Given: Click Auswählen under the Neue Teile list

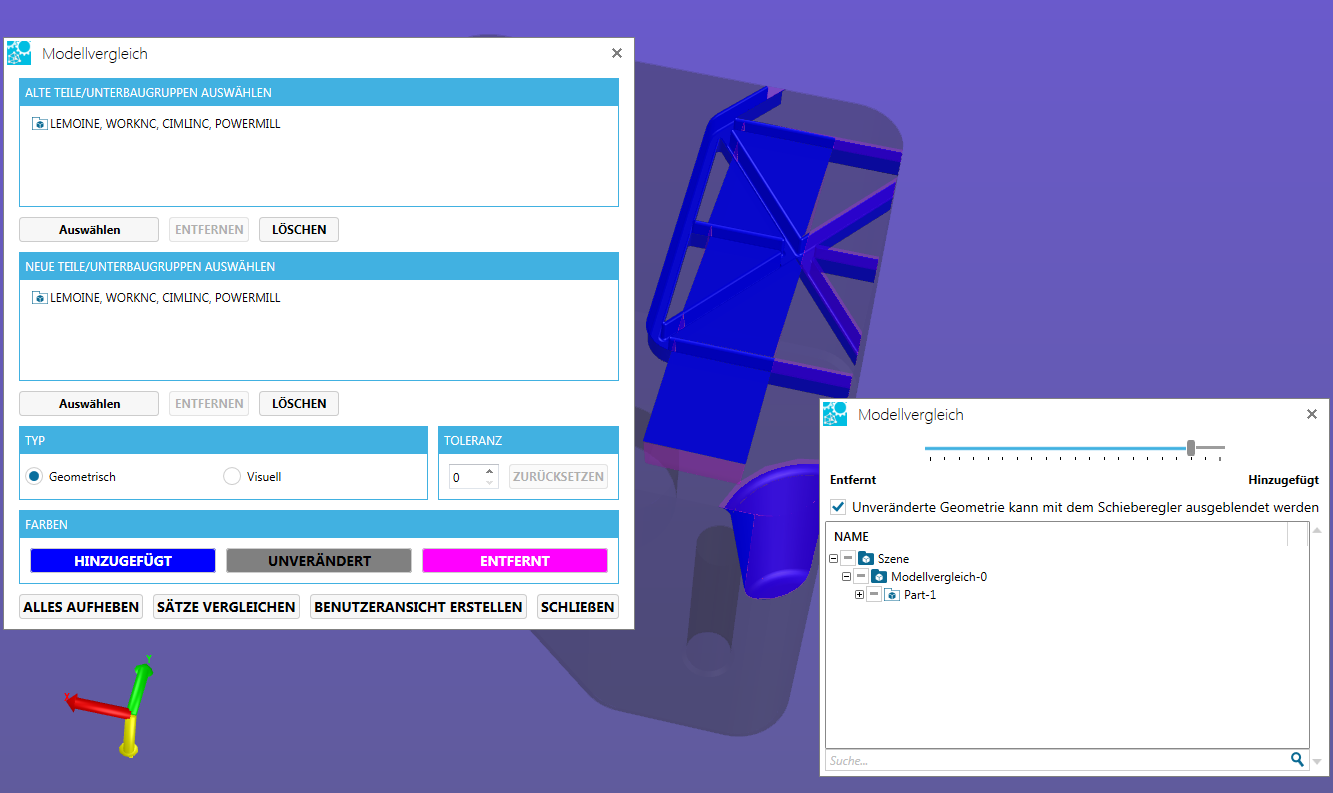Looking at the screenshot, I should [89, 404].
